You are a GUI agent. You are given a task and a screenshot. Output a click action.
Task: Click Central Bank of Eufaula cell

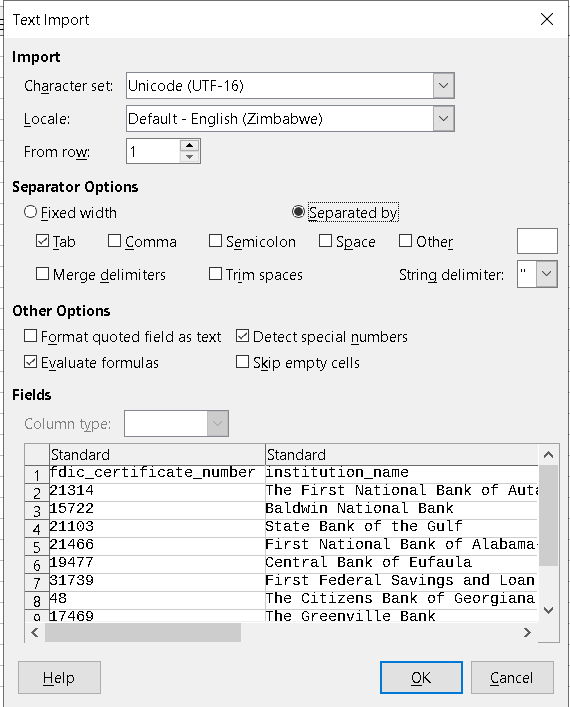401,563
